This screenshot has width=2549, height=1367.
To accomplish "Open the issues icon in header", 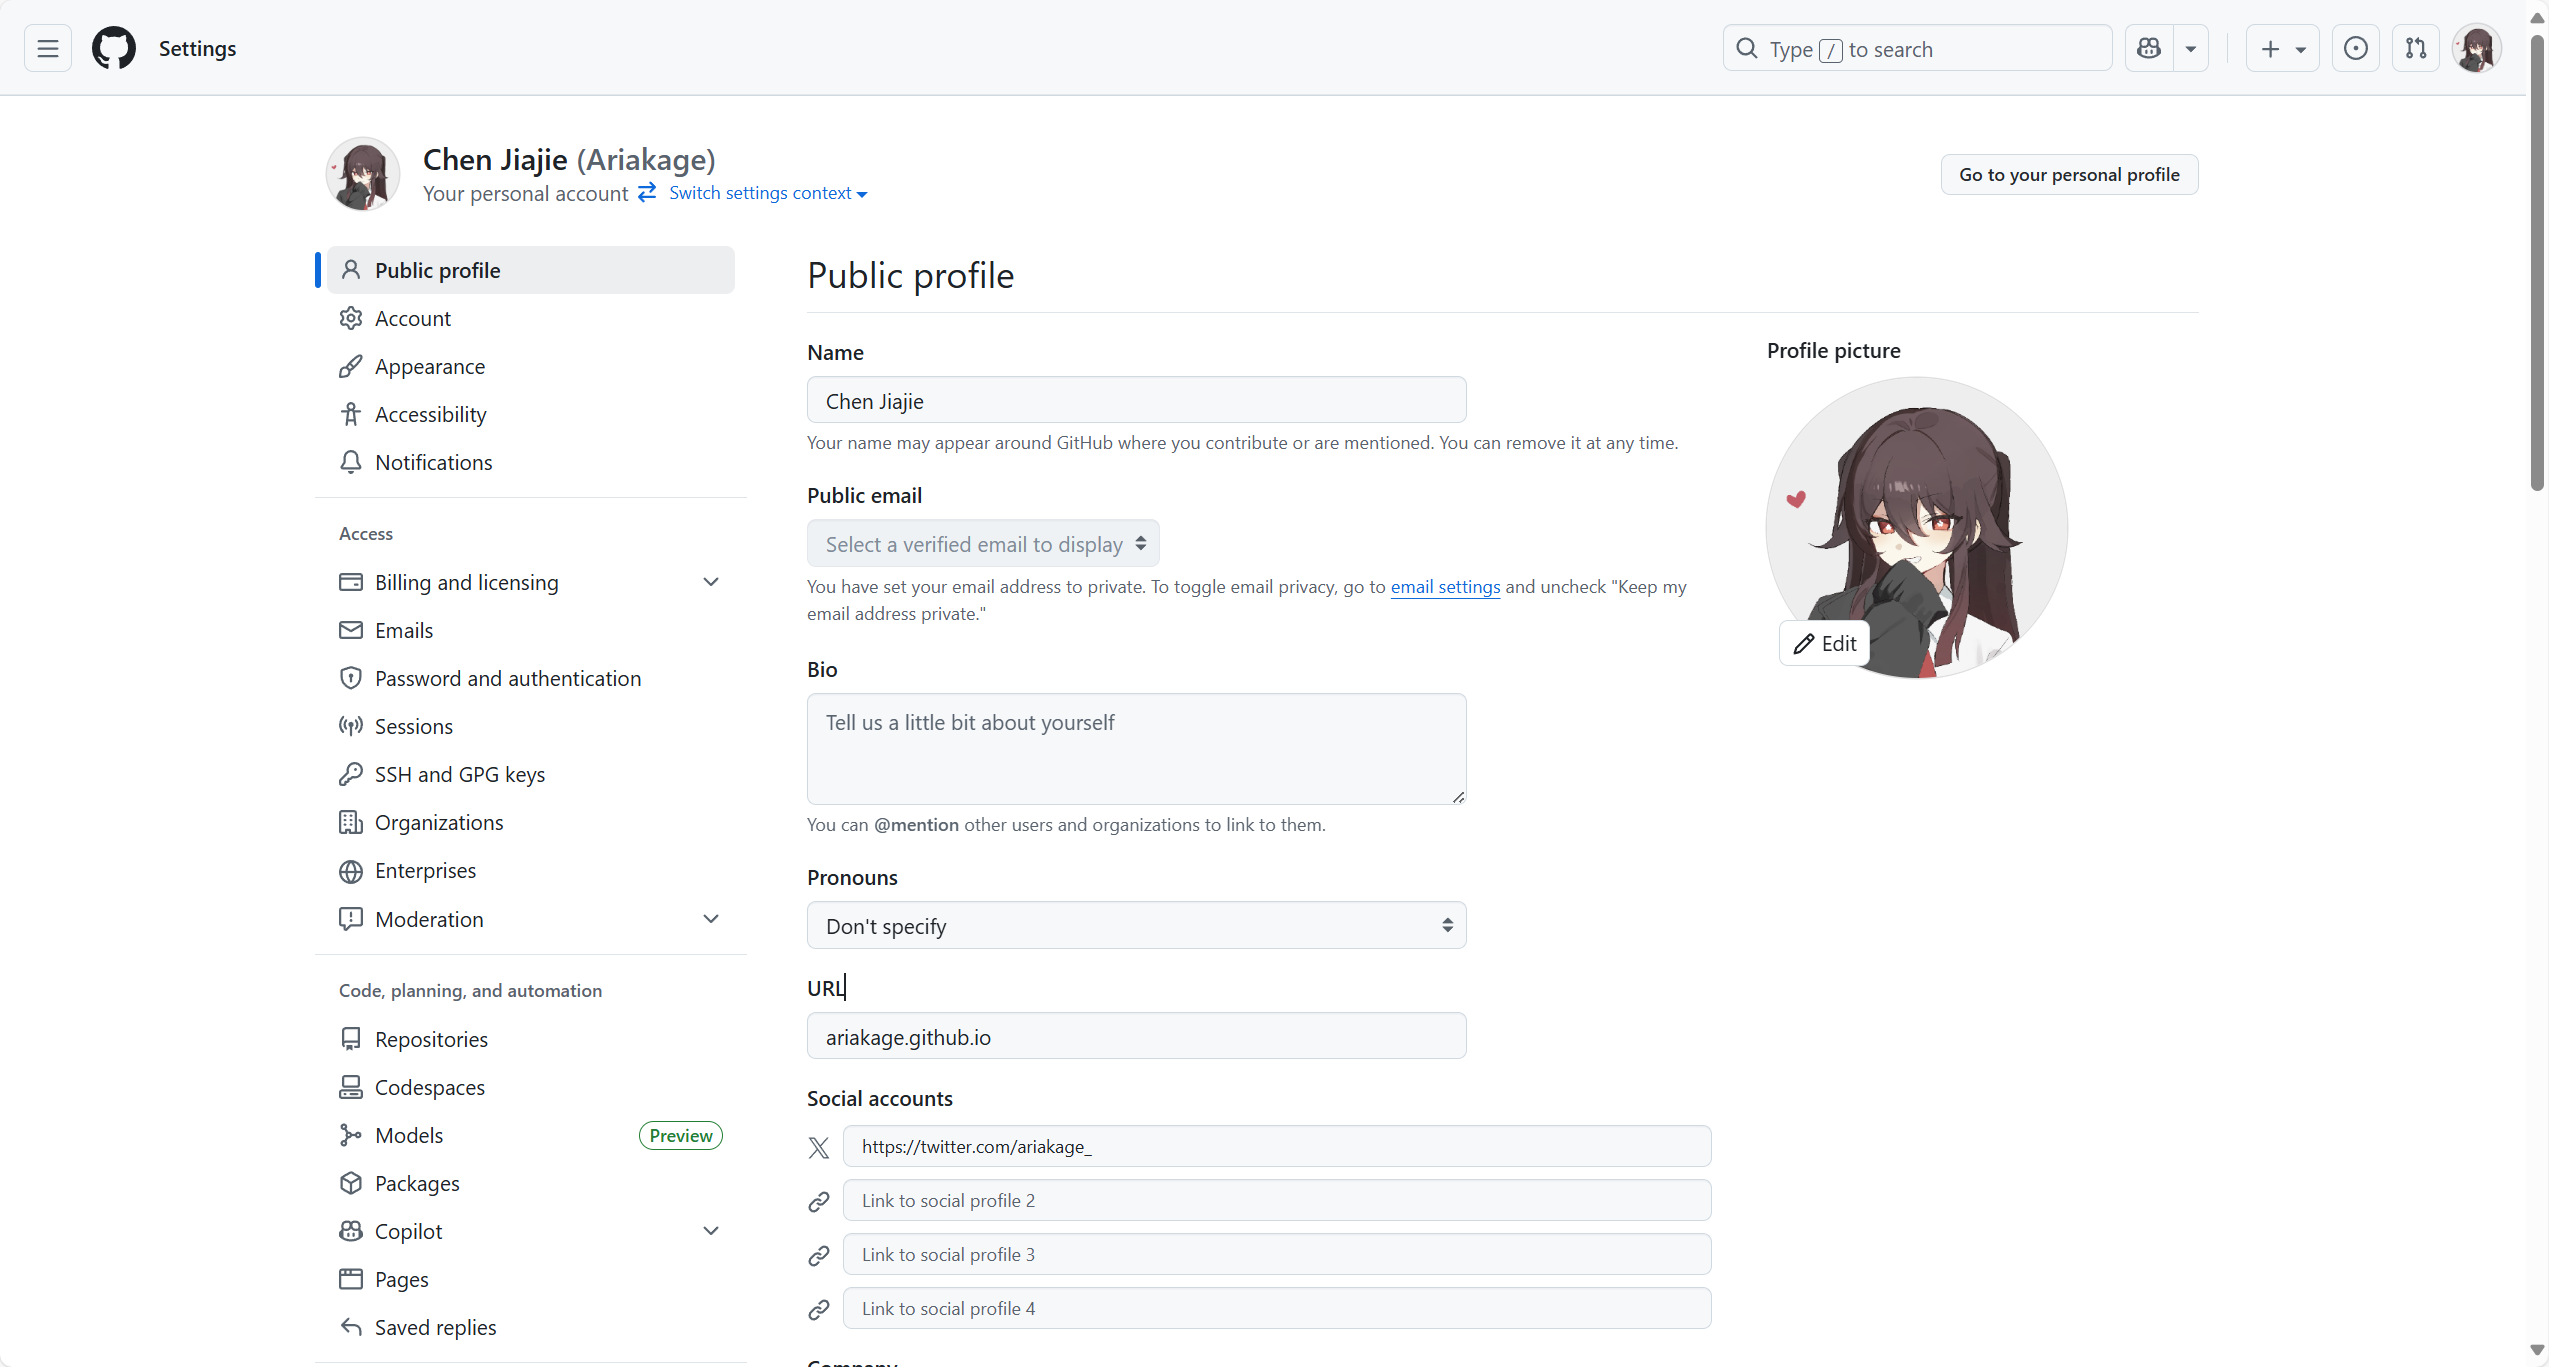I will (x=2355, y=48).
